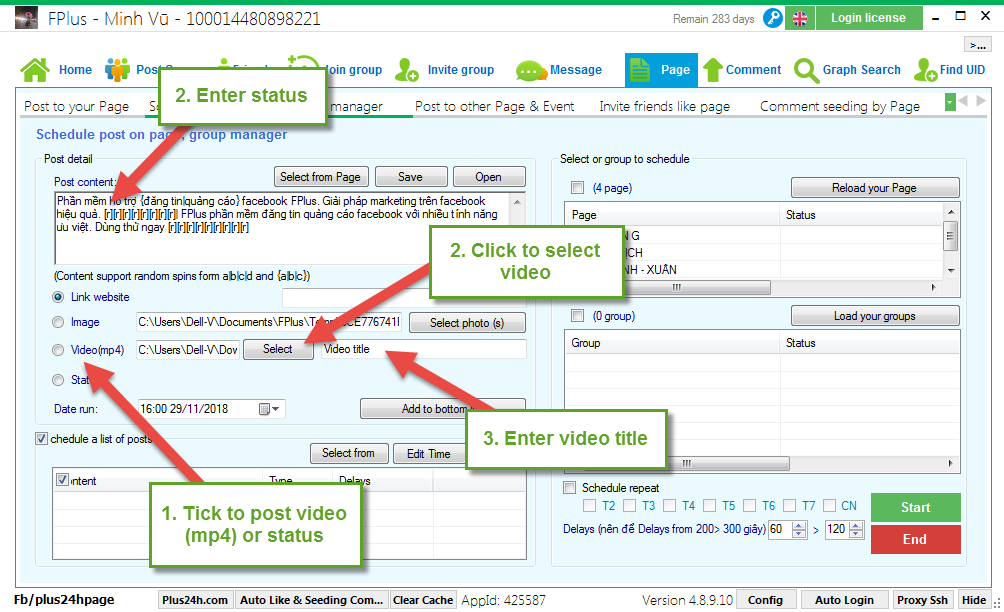Screen dimensions: 1004x612
Task: Switch to Post to other Page & Event tab
Action: coord(495,106)
